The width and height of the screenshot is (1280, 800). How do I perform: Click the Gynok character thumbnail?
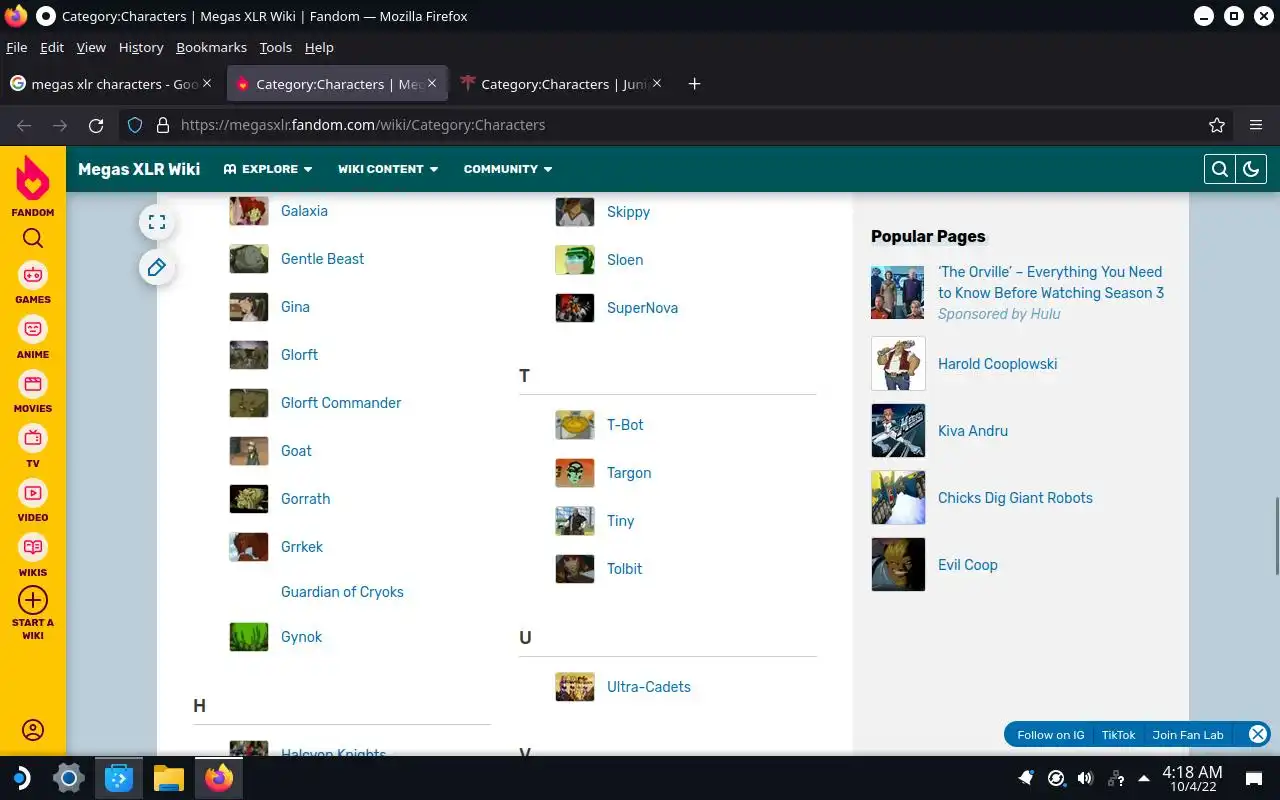coord(249,637)
